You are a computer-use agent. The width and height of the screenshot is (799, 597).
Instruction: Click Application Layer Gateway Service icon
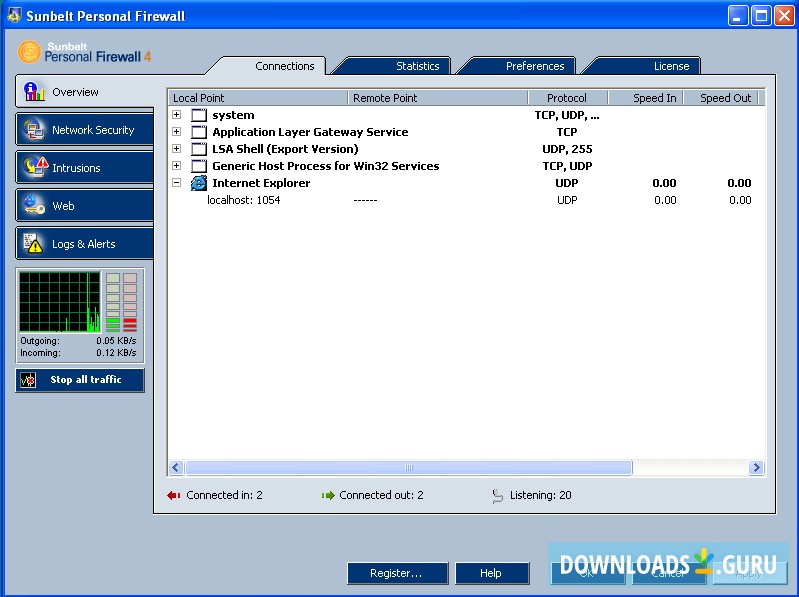pos(199,132)
